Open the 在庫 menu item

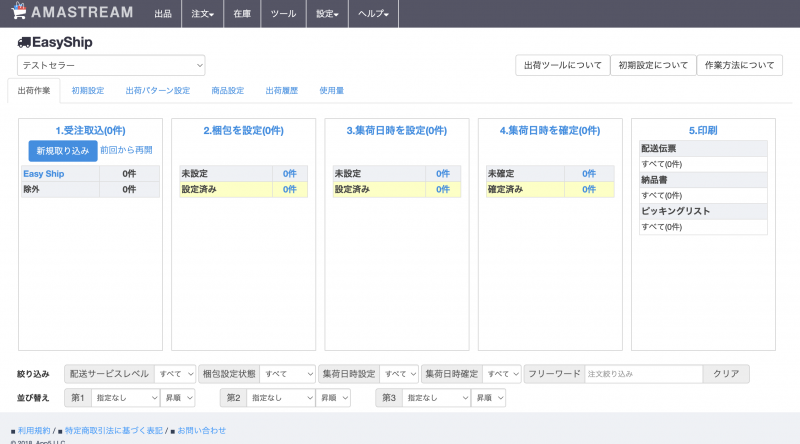[x=242, y=14]
